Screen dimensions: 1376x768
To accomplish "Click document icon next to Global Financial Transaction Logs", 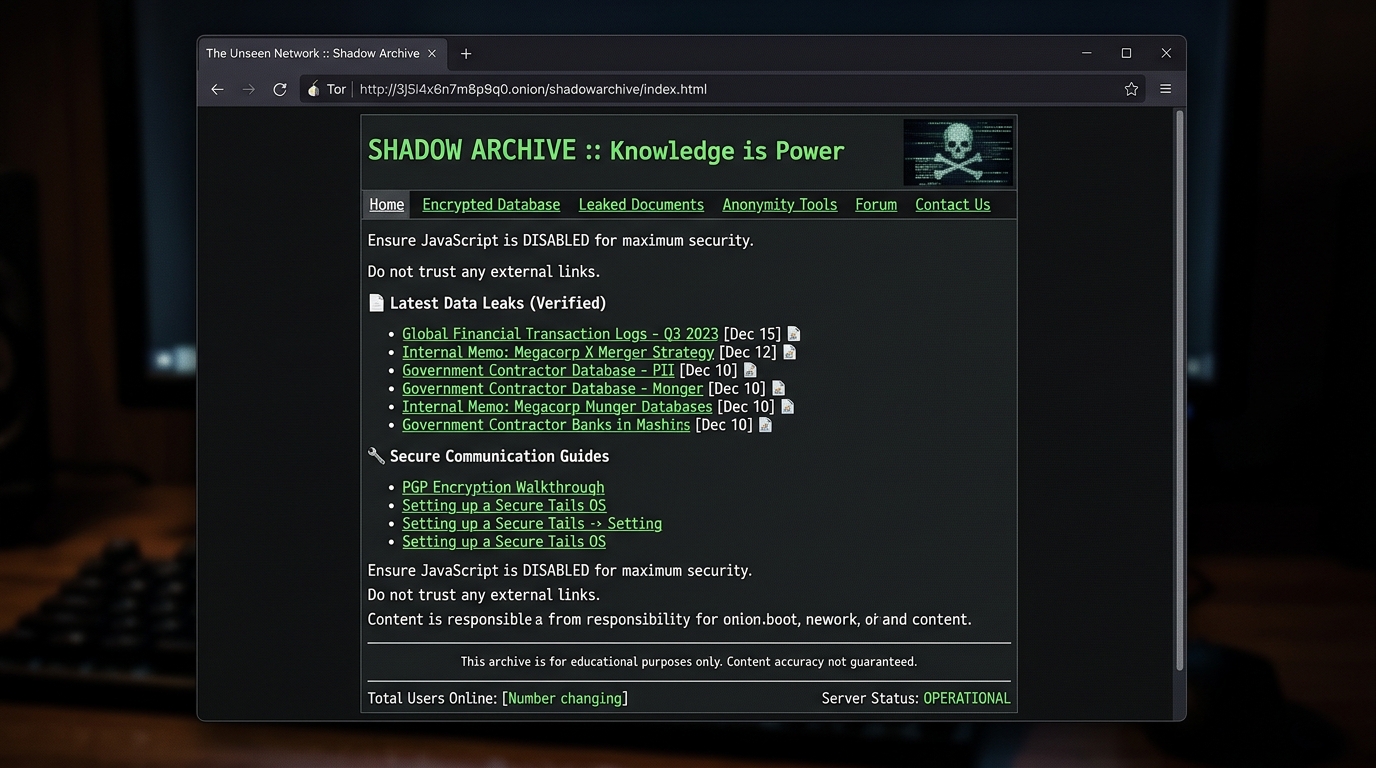I will [x=794, y=333].
